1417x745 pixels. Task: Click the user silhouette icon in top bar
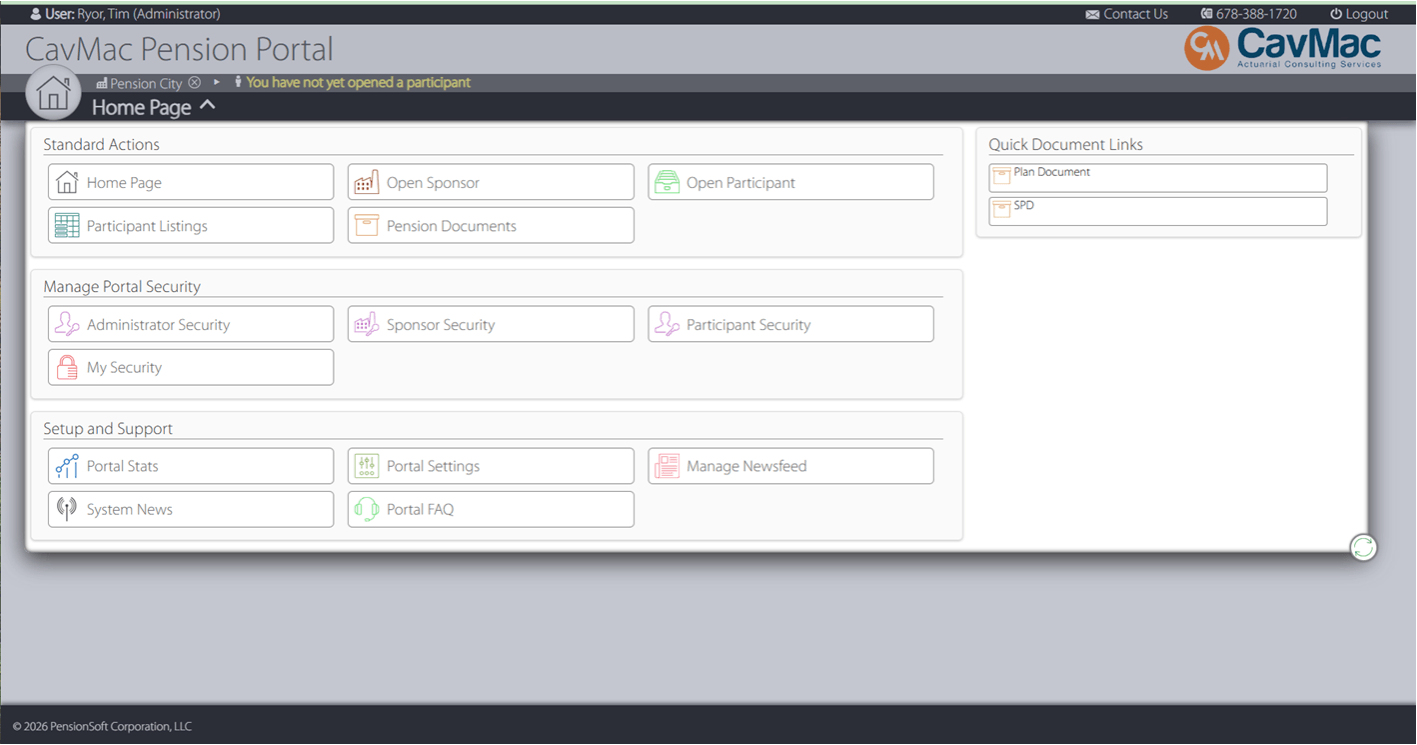(37, 14)
